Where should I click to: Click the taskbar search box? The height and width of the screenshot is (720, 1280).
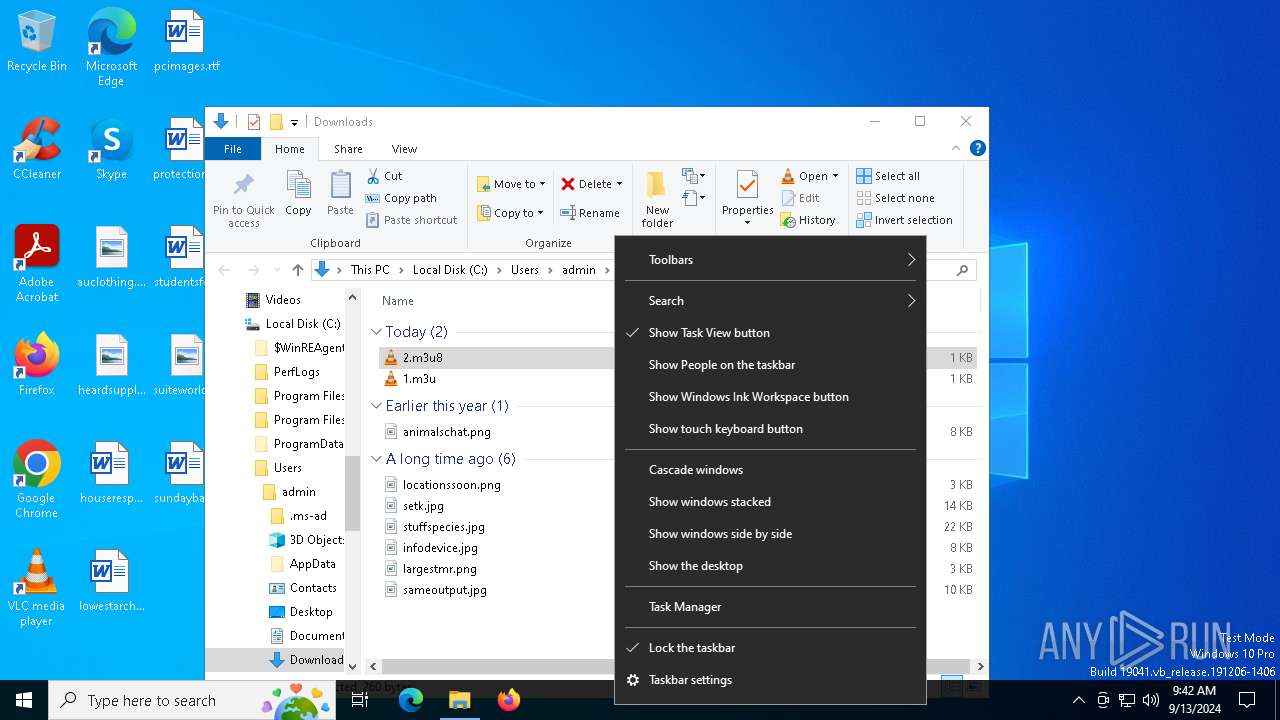pyautogui.click(x=192, y=700)
